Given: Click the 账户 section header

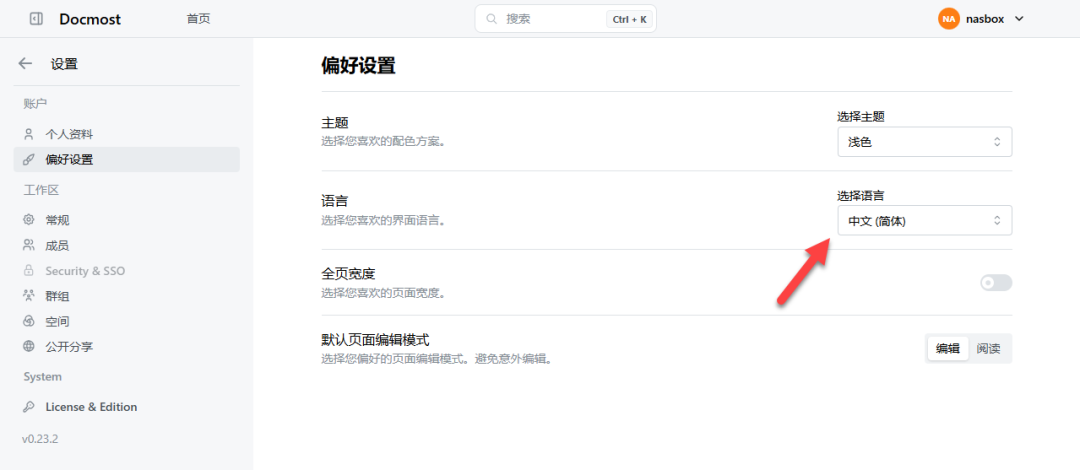Looking at the screenshot, I should pos(34,103).
